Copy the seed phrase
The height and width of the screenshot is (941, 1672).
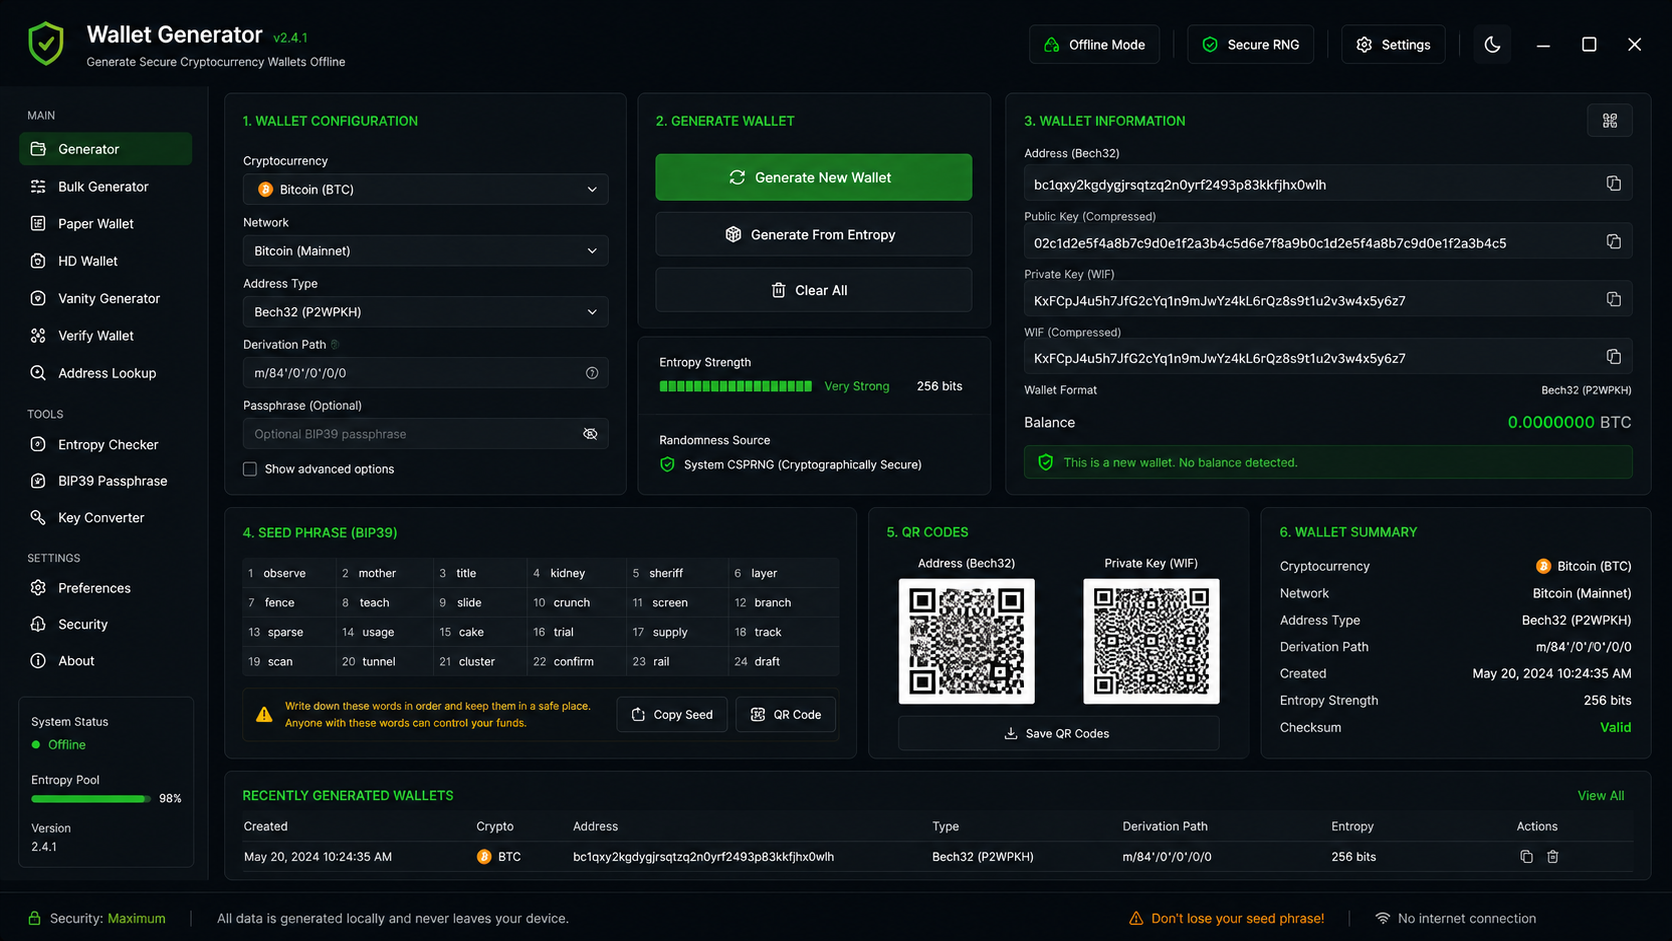(x=672, y=715)
